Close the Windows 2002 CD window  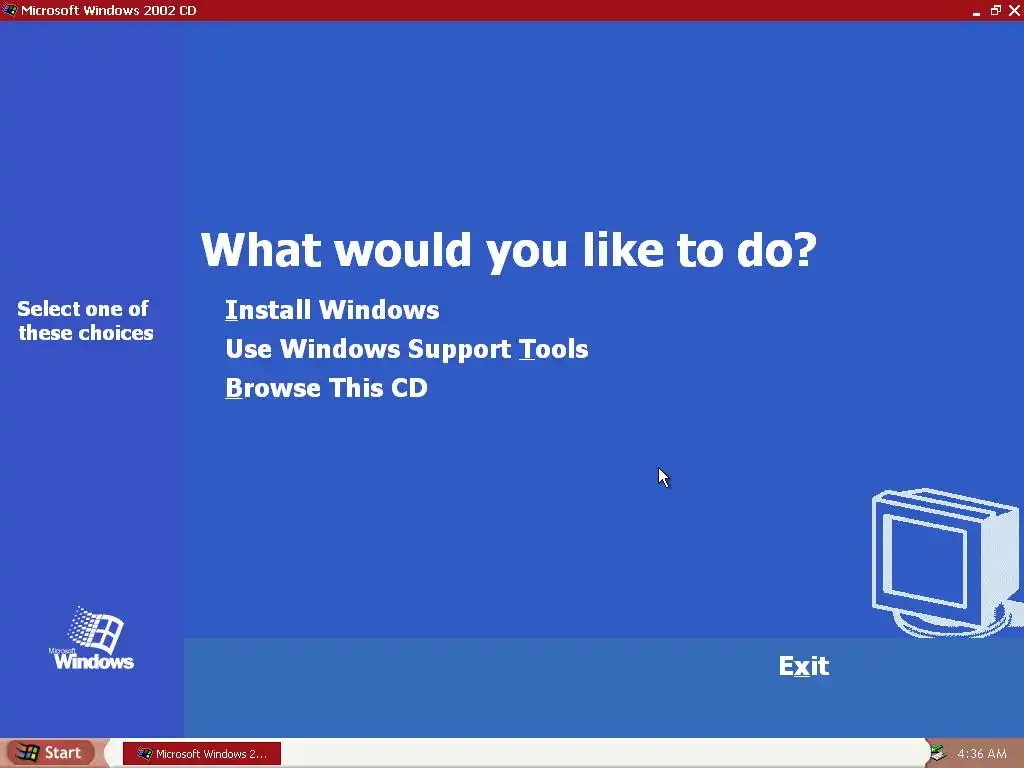tap(1014, 10)
